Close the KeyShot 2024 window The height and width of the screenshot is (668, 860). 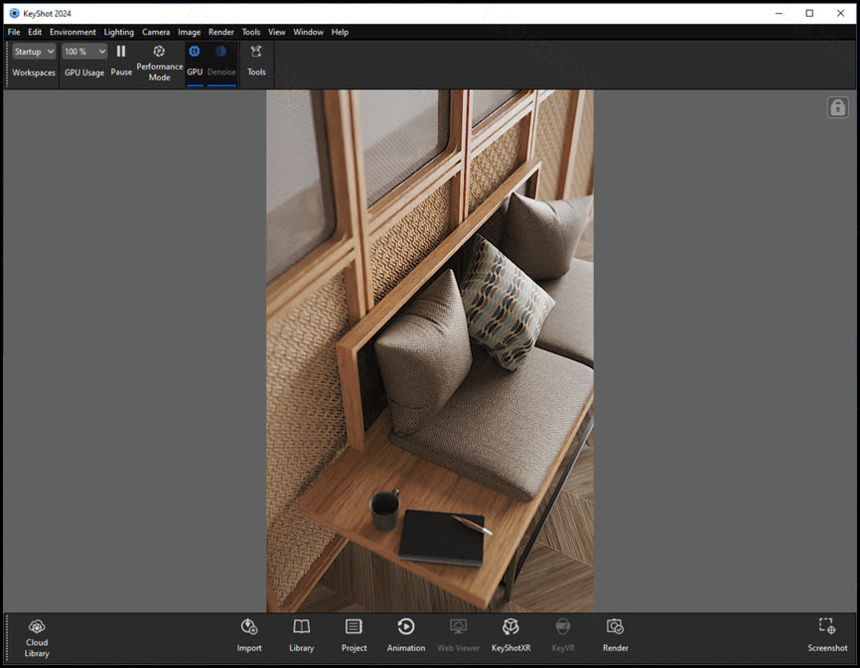840,13
